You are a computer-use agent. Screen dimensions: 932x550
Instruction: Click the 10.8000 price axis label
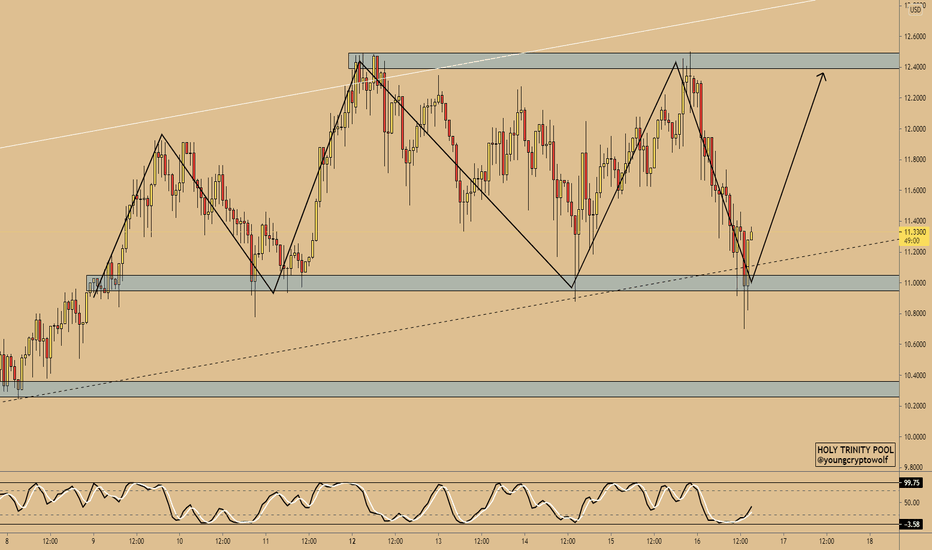pyautogui.click(x=914, y=313)
